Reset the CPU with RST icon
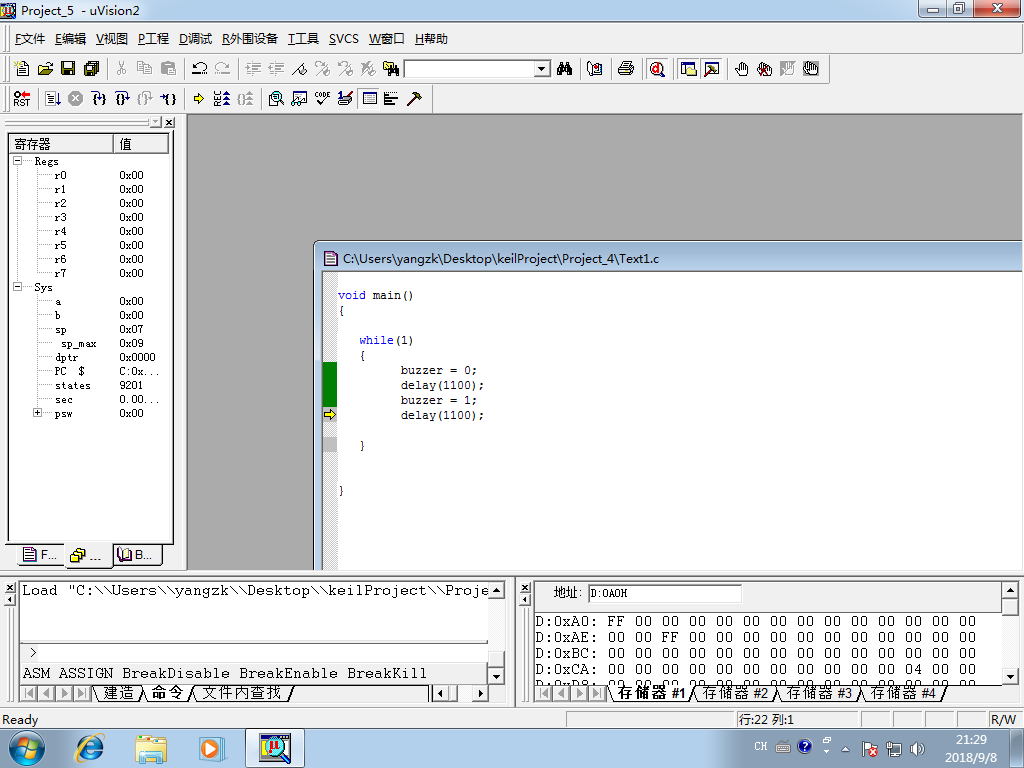 click(22, 99)
